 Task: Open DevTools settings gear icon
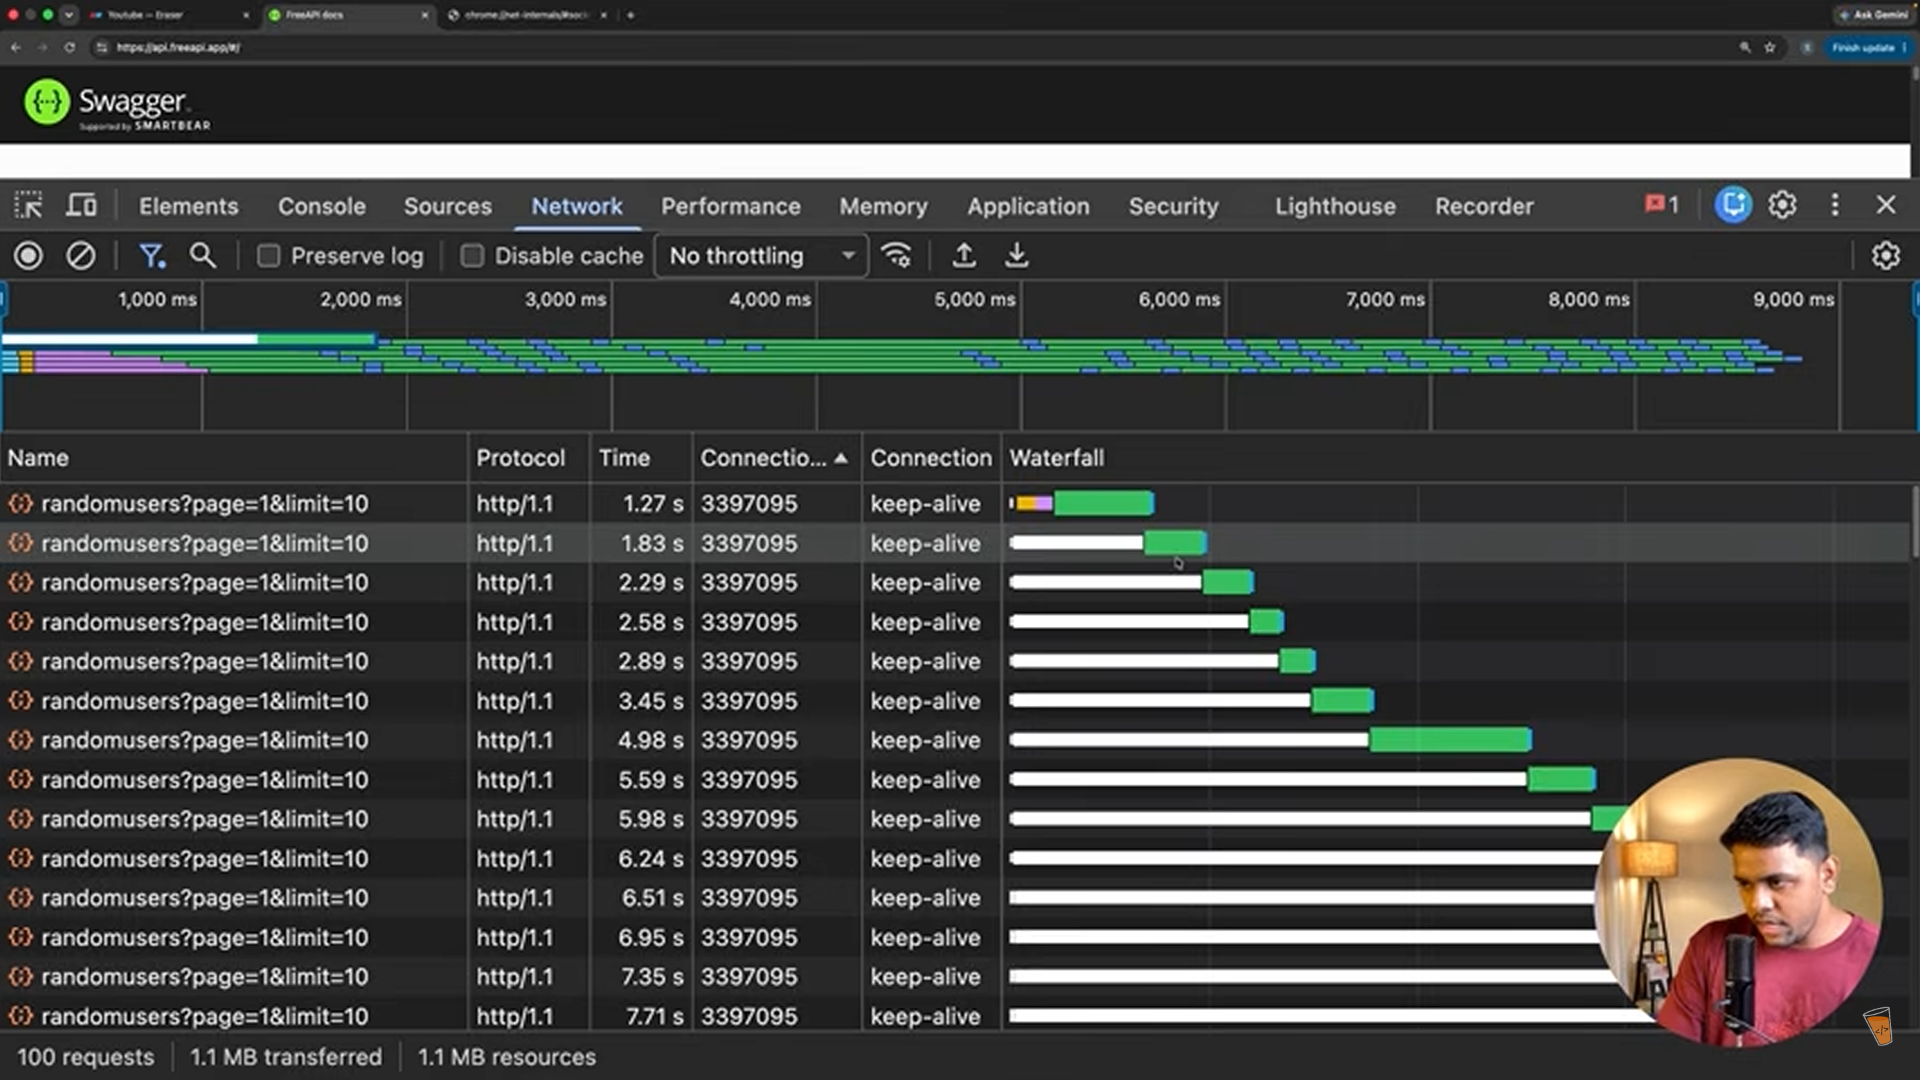coord(1782,205)
